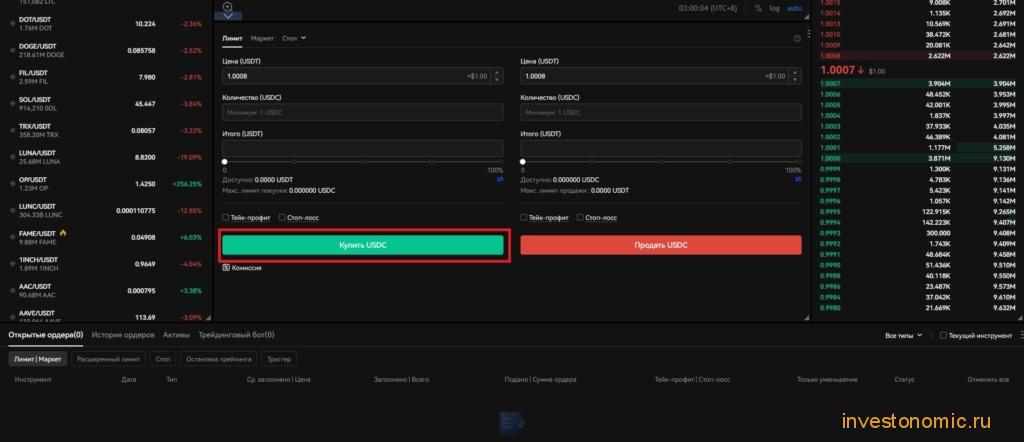Mark LUNC/USDT as favorite star
Viewport: 1024px width, 442px height.
[12, 211]
